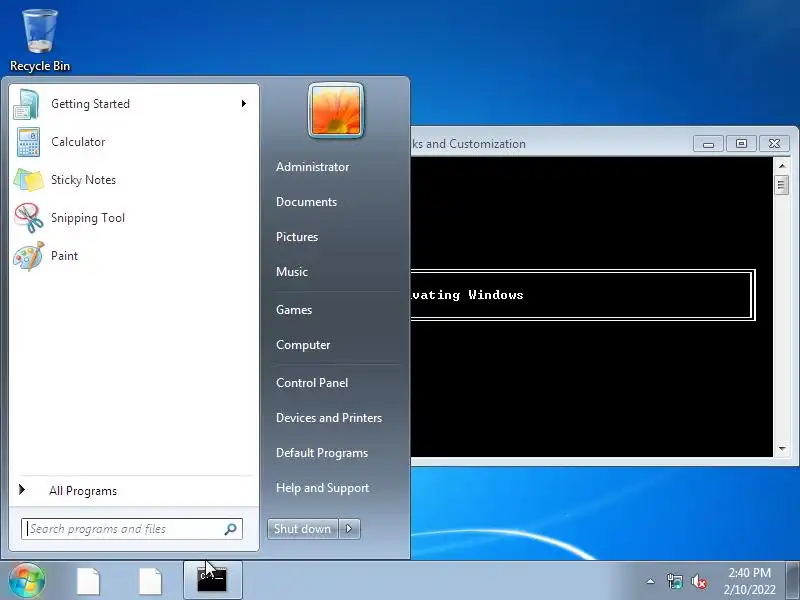Open Paint palette icon
The width and height of the screenshot is (800, 600).
pyautogui.click(x=29, y=256)
